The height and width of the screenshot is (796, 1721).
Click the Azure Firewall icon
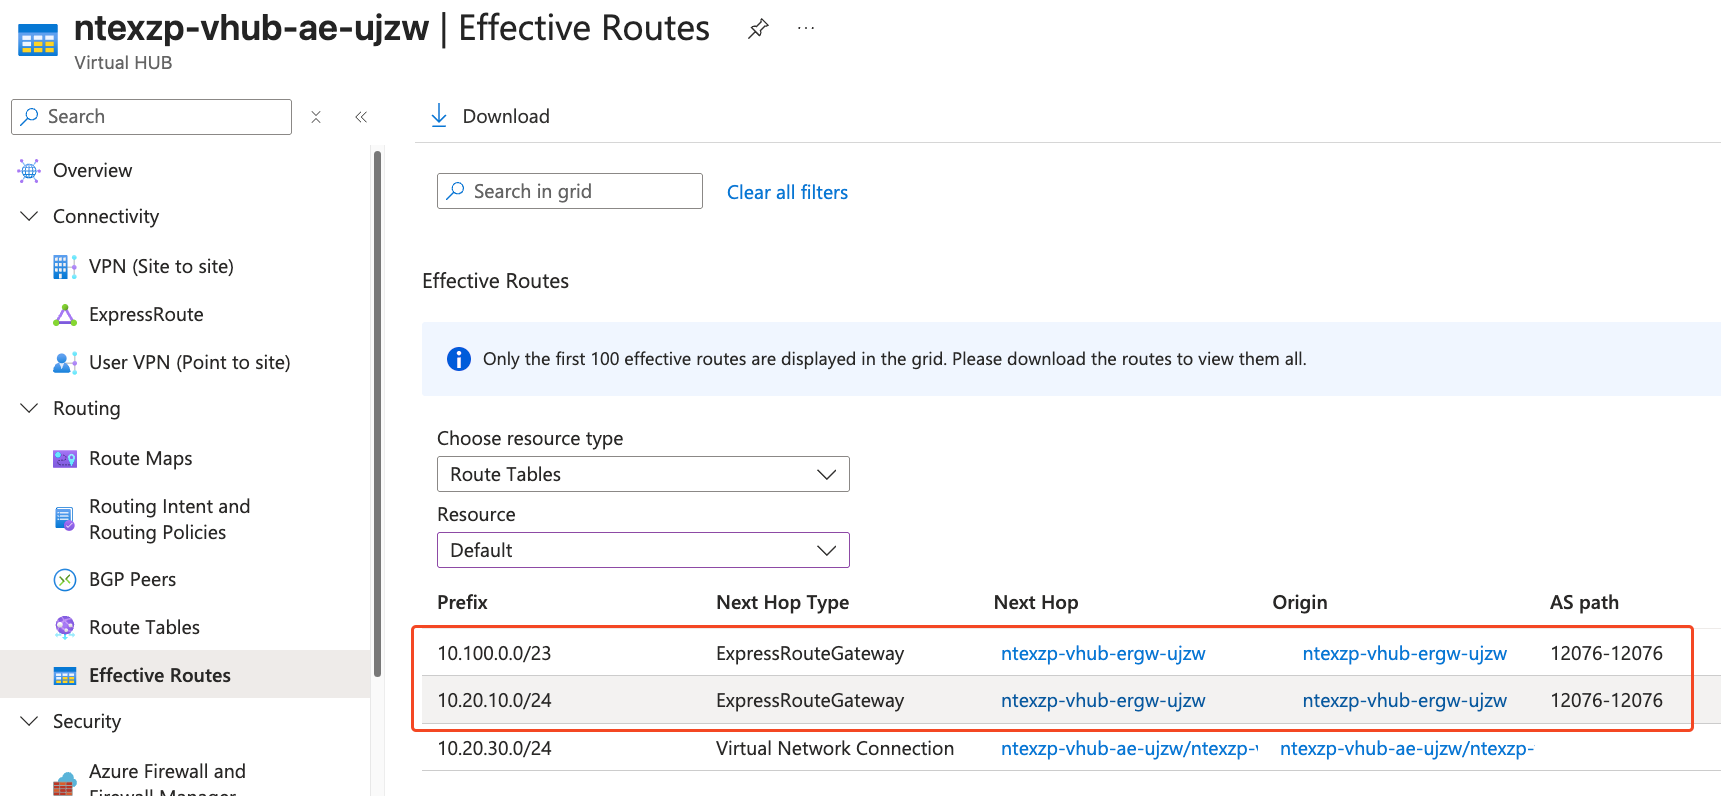click(65, 784)
